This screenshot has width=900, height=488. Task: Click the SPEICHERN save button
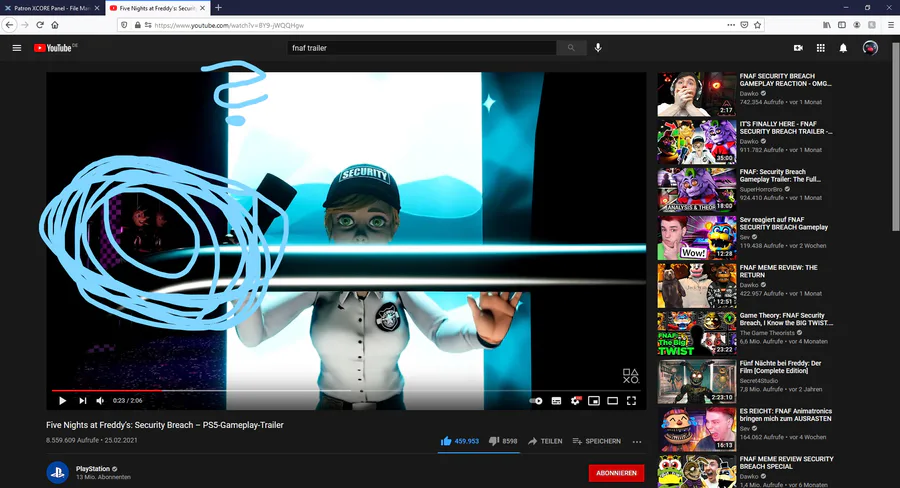(596, 441)
